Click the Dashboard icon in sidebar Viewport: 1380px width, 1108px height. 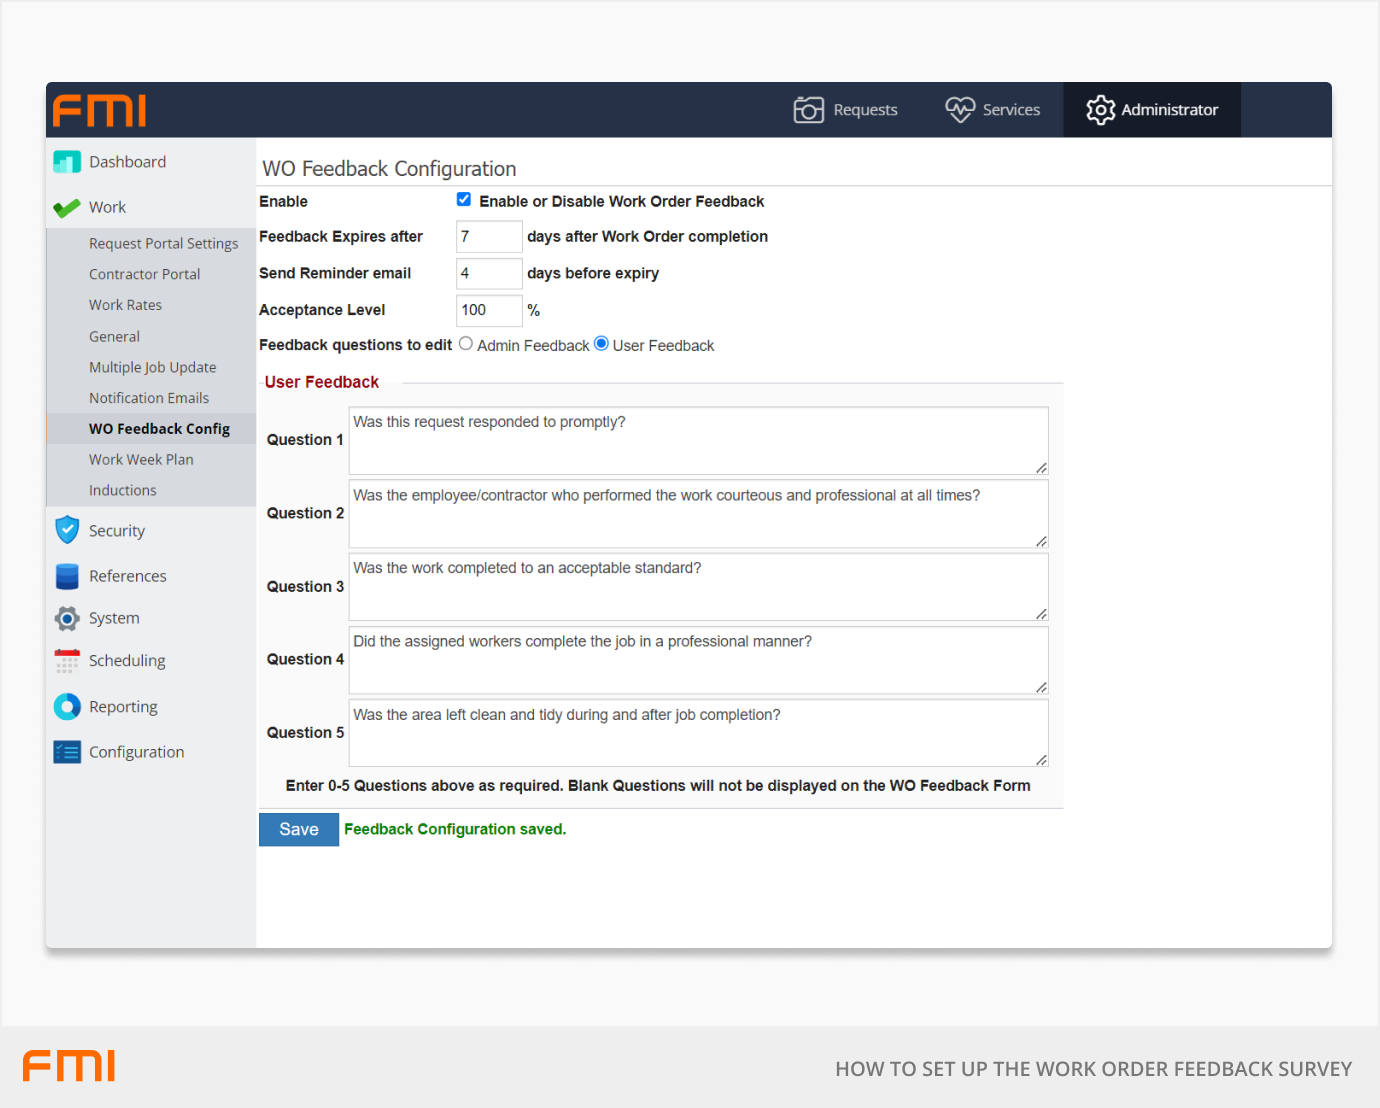coord(67,162)
